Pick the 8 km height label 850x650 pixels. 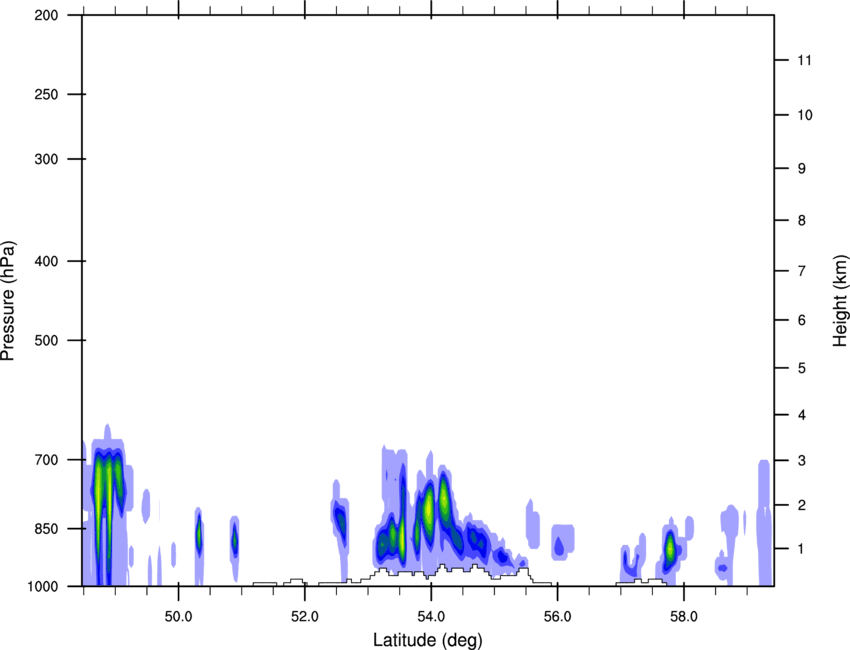[x=802, y=221]
